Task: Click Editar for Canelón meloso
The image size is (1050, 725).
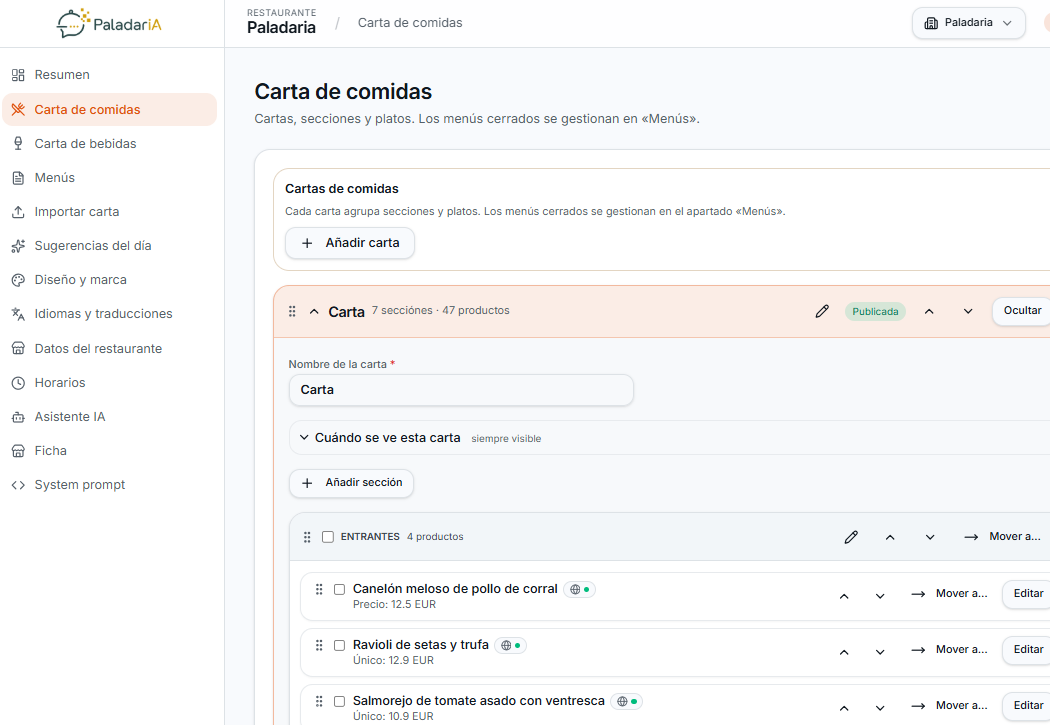Action: (x=1028, y=594)
